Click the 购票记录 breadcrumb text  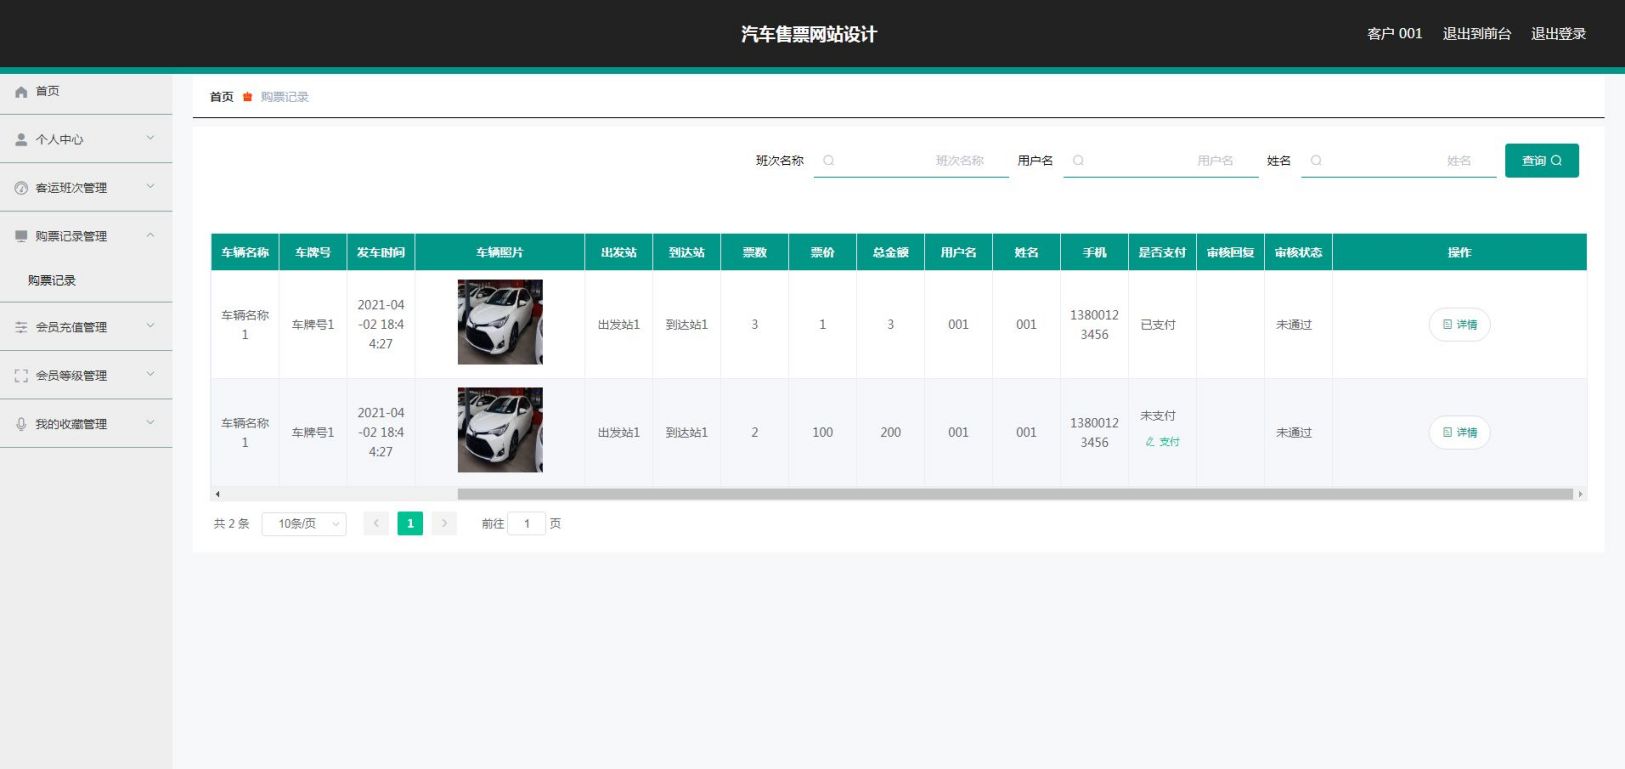(x=285, y=97)
